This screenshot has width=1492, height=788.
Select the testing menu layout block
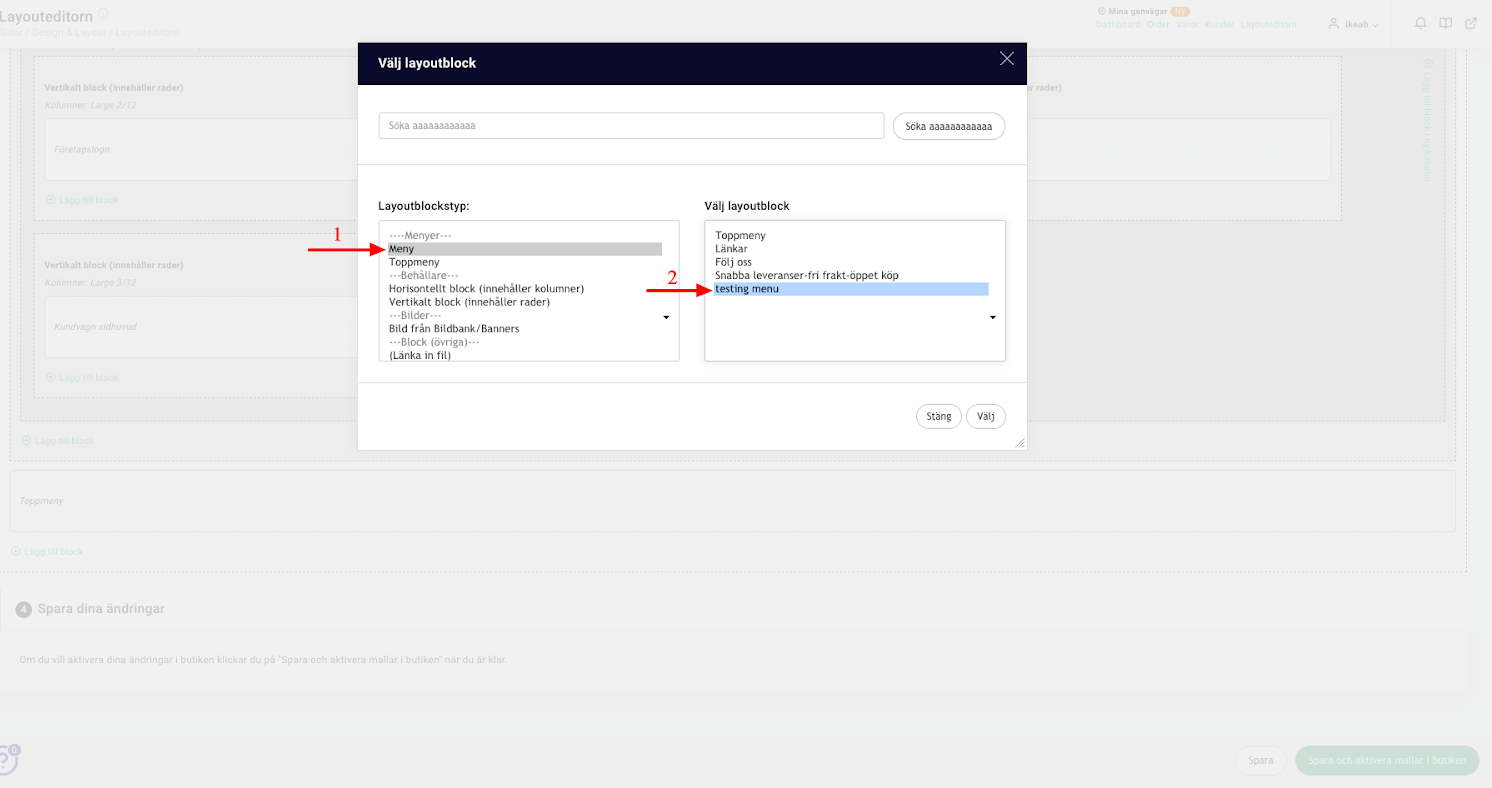coord(851,289)
